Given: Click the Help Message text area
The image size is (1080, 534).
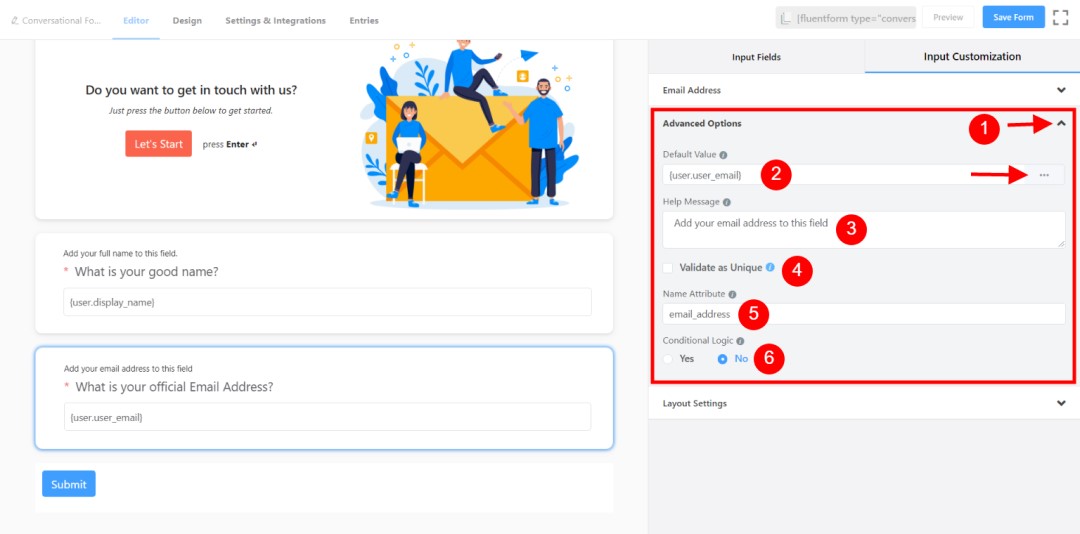Looking at the screenshot, I should pyautogui.click(x=864, y=229).
